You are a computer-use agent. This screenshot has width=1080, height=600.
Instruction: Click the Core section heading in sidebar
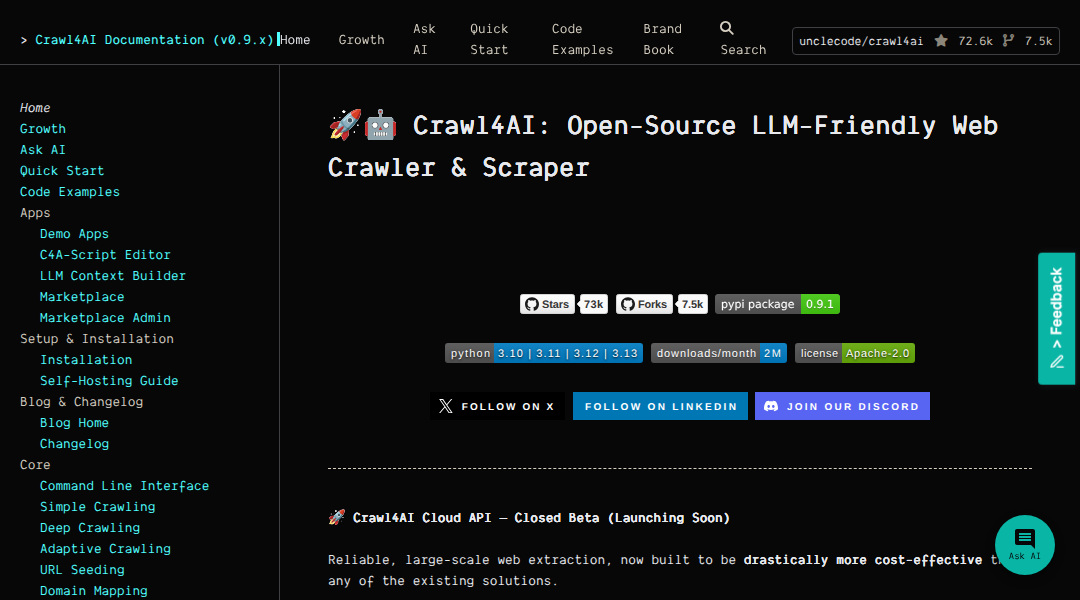pos(35,465)
